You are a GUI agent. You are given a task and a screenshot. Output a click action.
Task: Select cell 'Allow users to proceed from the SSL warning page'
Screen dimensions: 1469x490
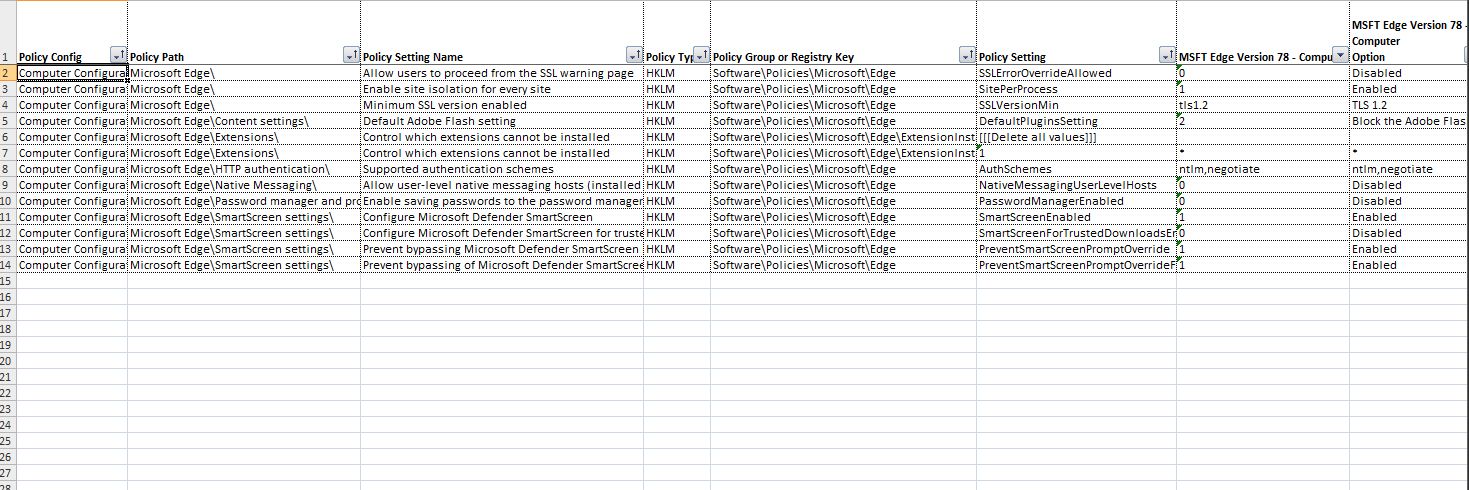coord(502,73)
